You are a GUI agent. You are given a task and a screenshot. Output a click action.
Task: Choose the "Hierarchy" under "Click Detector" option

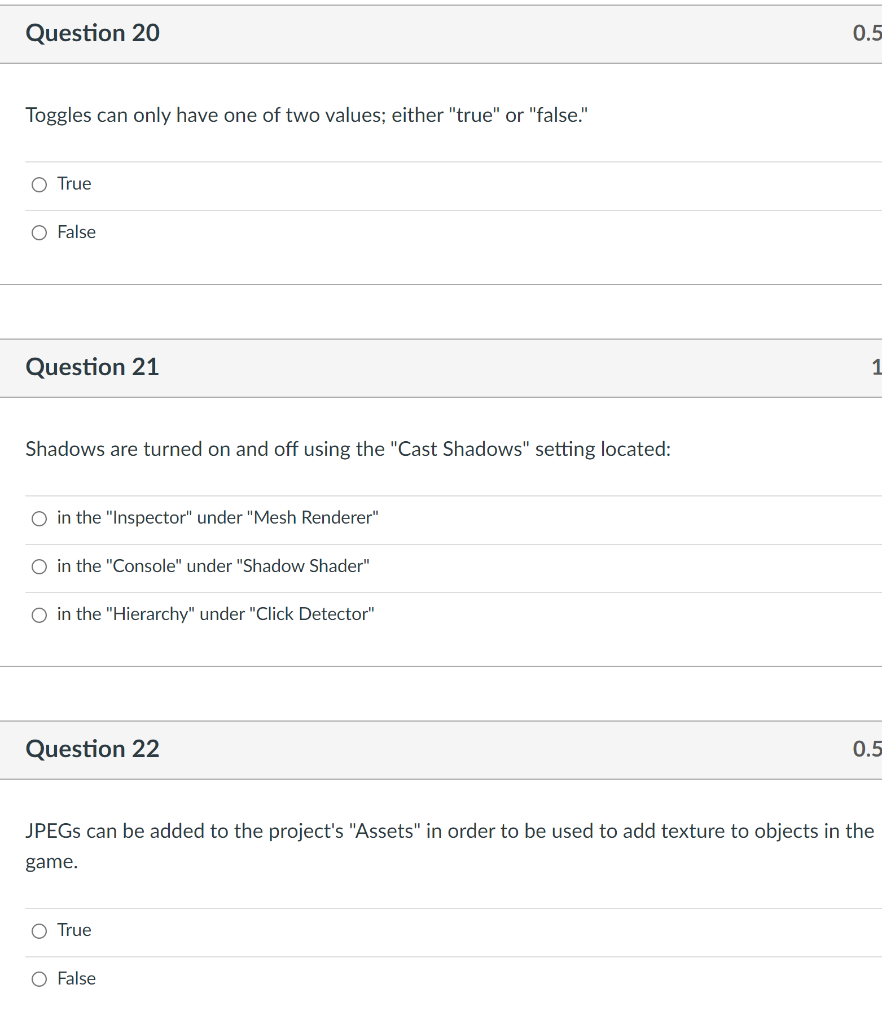coord(38,614)
